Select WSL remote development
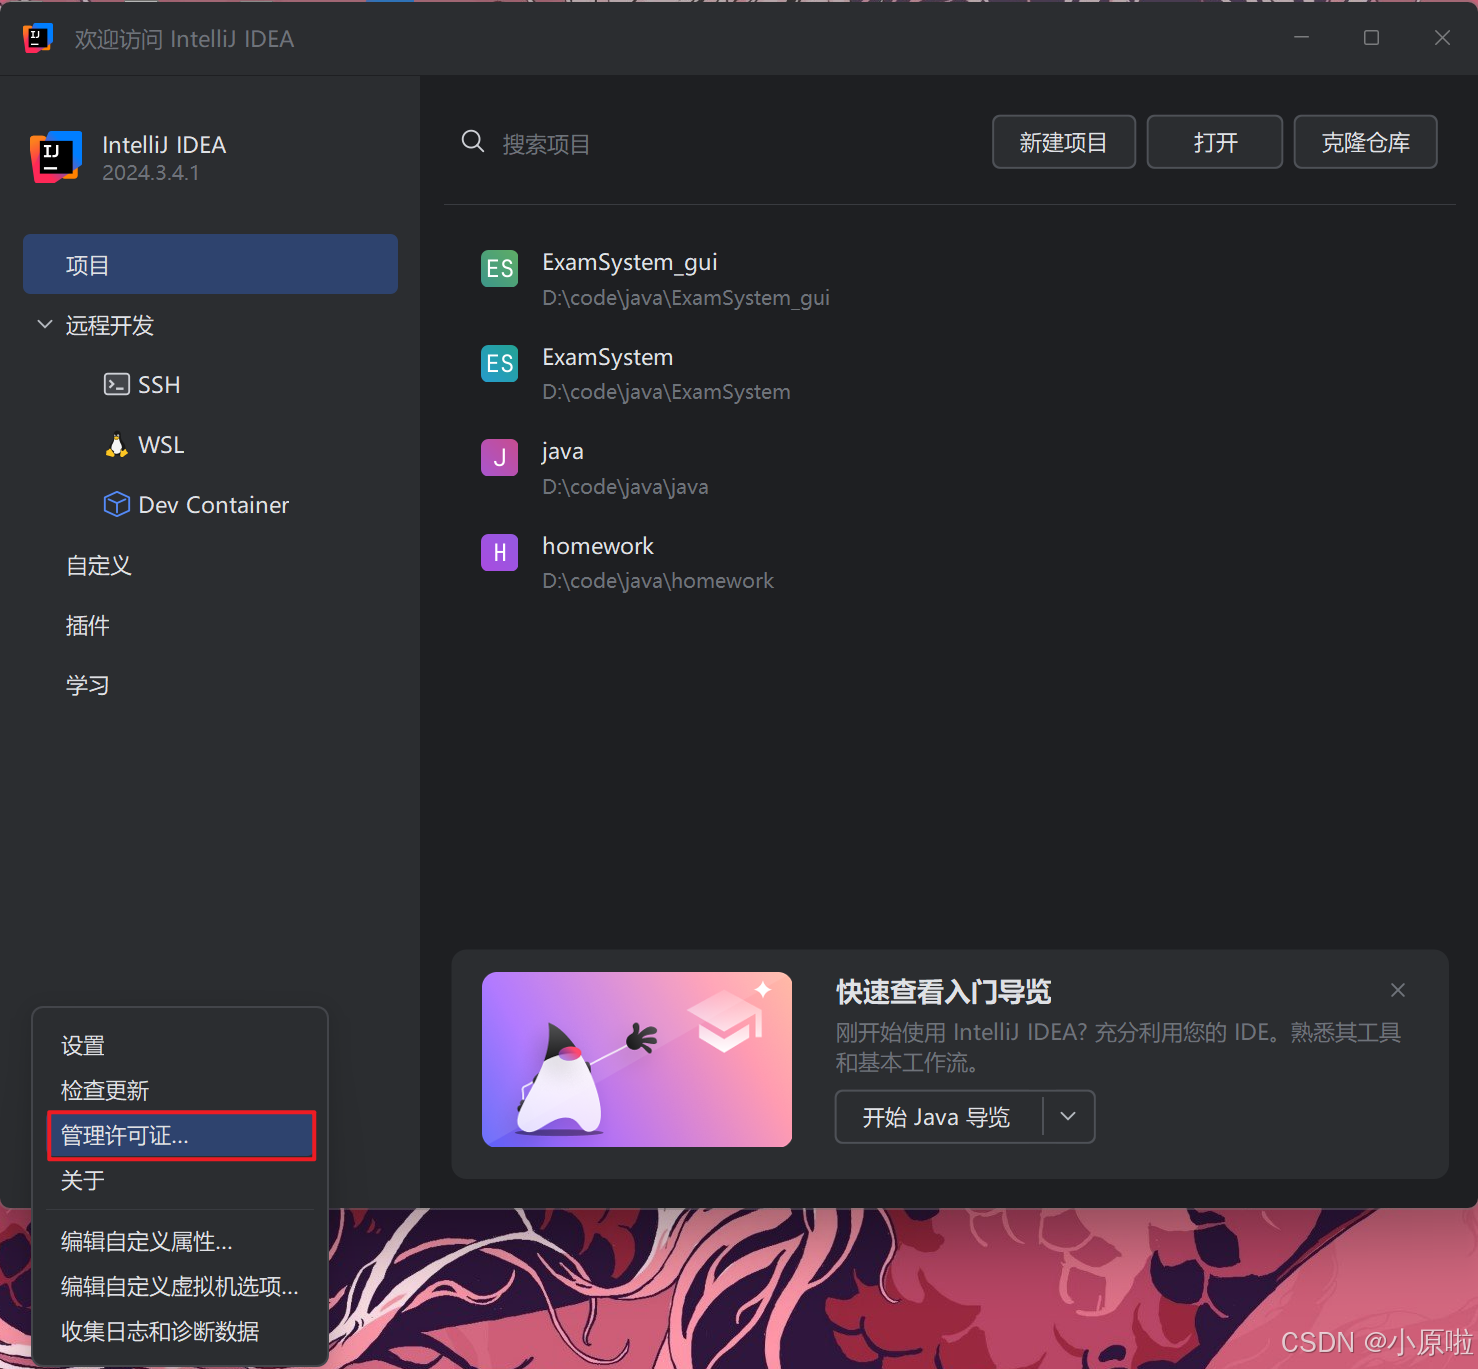Viewport: 1478px width, 1369px height. pos(161,445)
